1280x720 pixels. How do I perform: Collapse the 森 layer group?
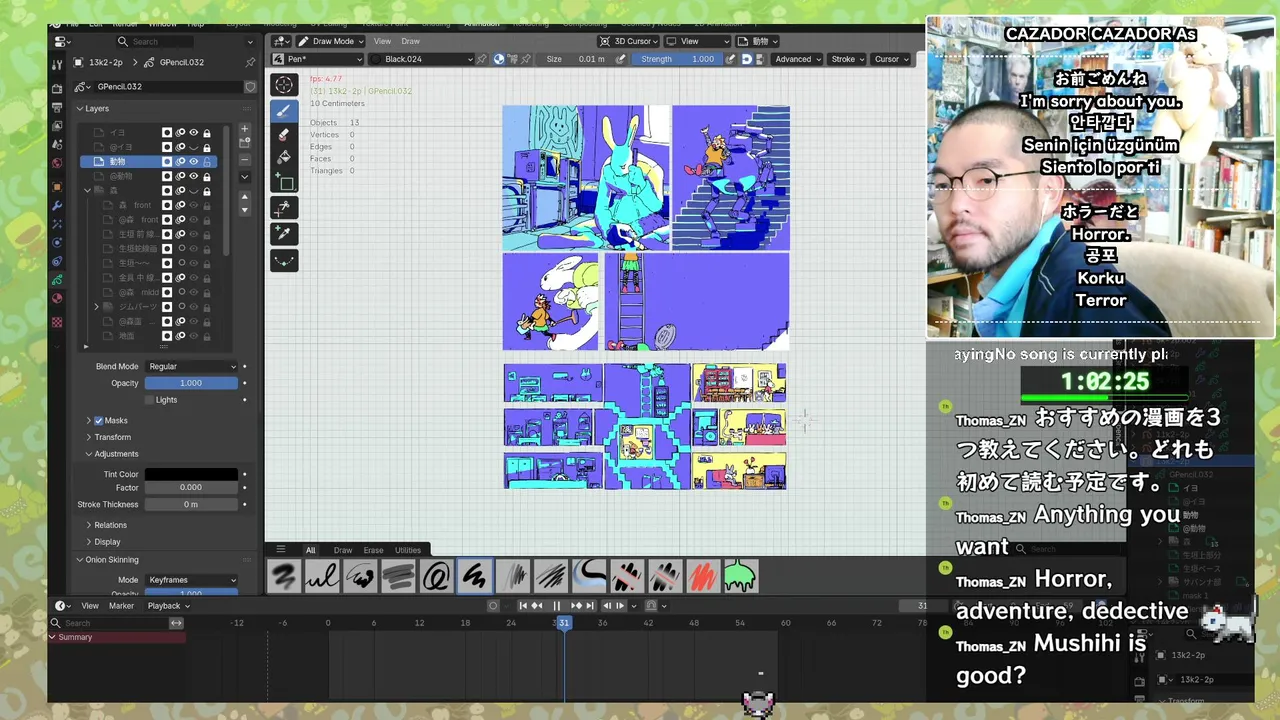point(87,190)
